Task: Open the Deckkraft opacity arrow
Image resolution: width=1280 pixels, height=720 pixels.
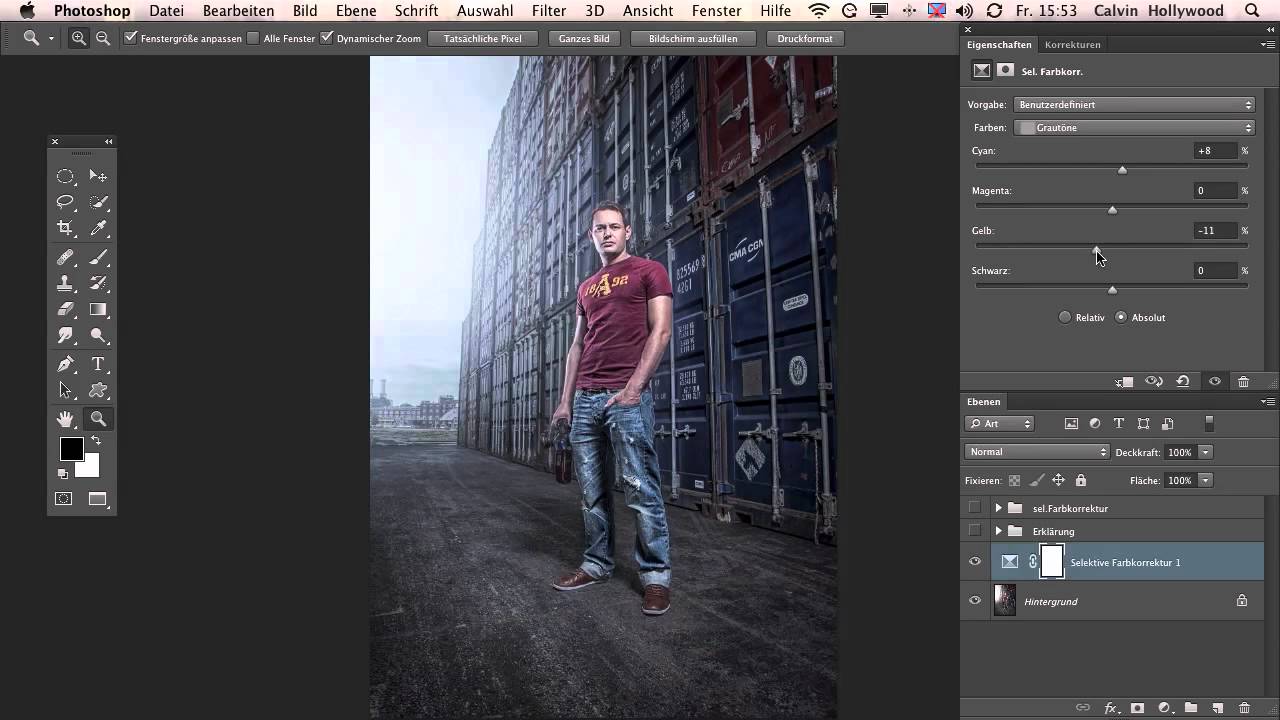Action: coord(1205,453)
